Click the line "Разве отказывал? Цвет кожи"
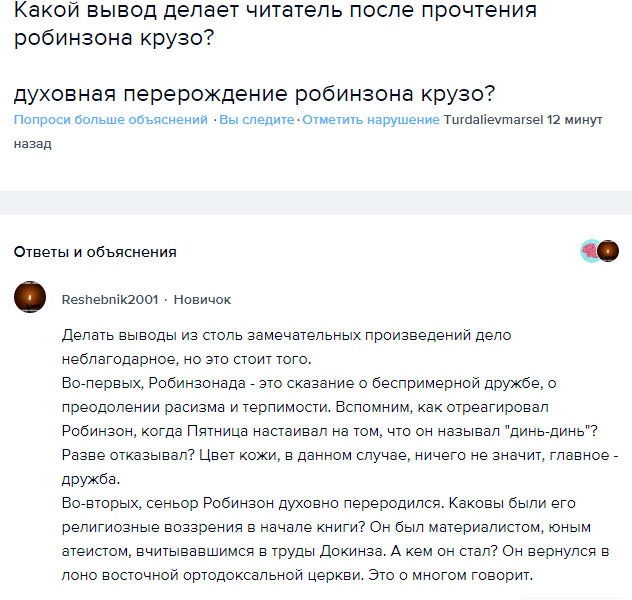The width and height of the screenshot is (632, 600). pos(300,456)
